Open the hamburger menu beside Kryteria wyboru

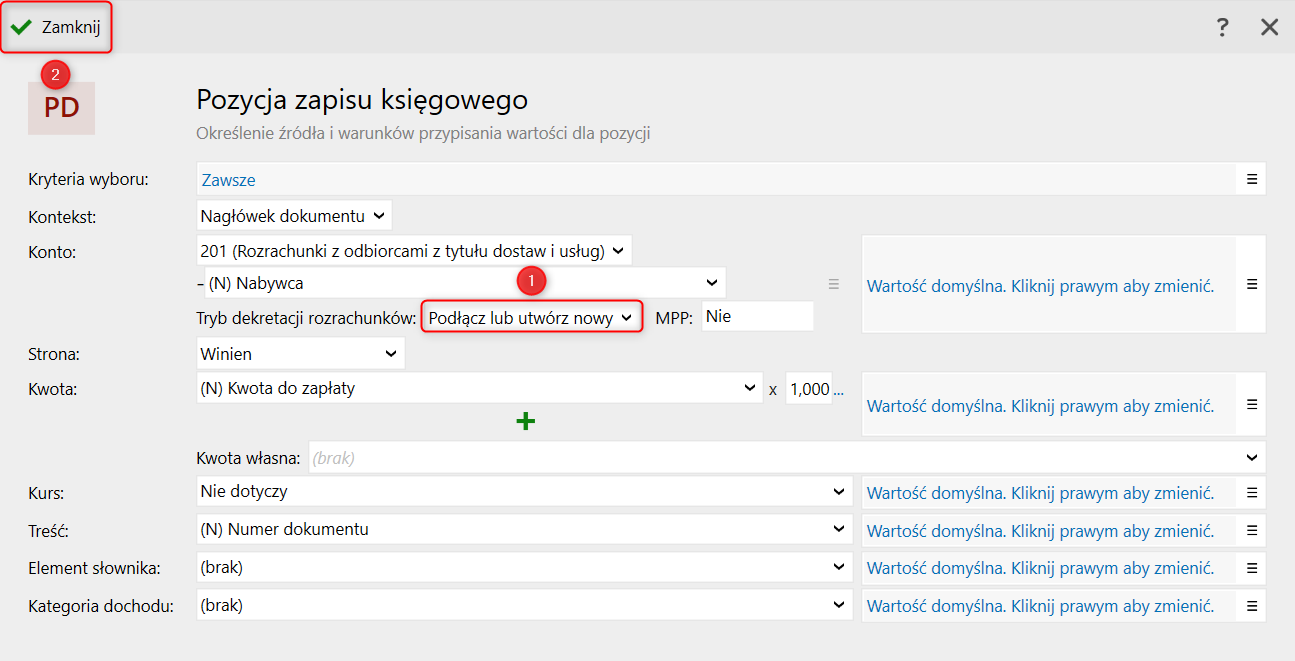tap(1251, 179)
